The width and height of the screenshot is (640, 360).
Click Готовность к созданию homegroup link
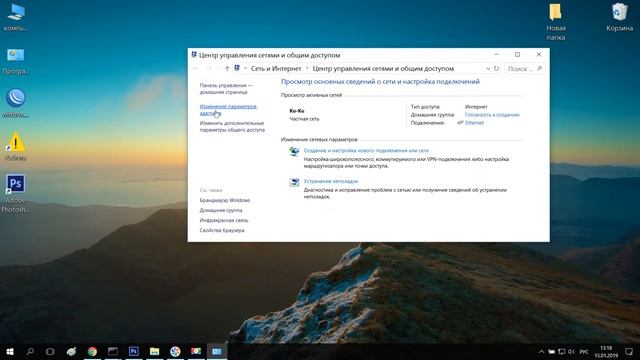(x=492, y=115)
